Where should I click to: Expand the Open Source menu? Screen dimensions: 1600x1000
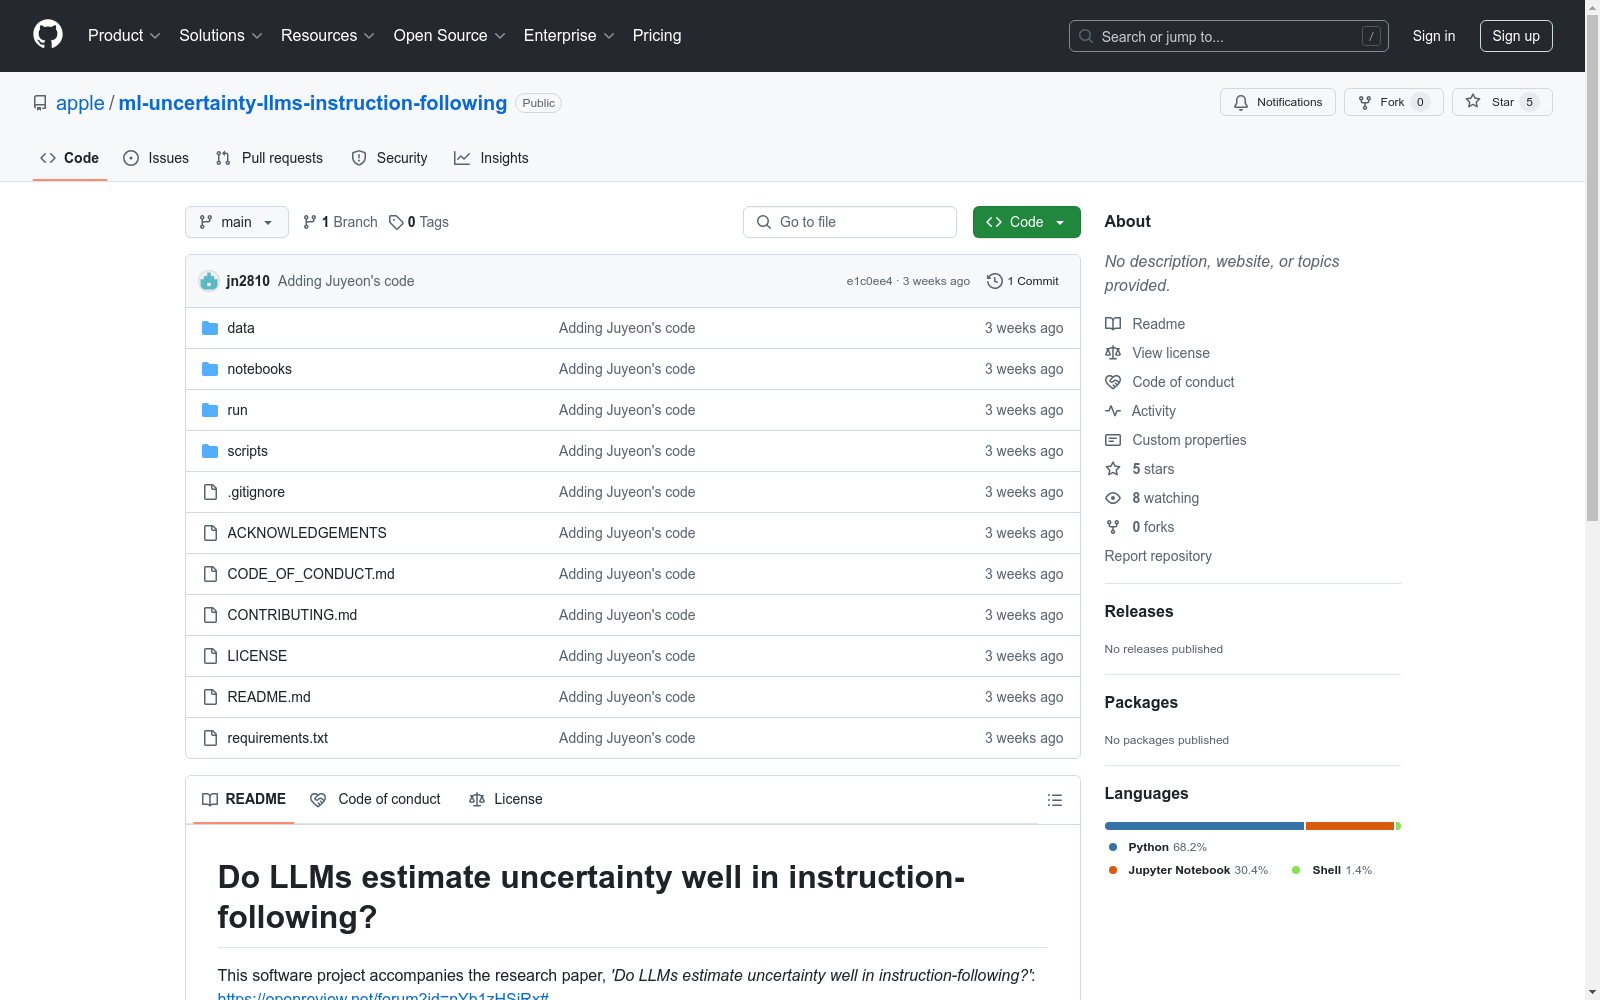tap(450, 36)
